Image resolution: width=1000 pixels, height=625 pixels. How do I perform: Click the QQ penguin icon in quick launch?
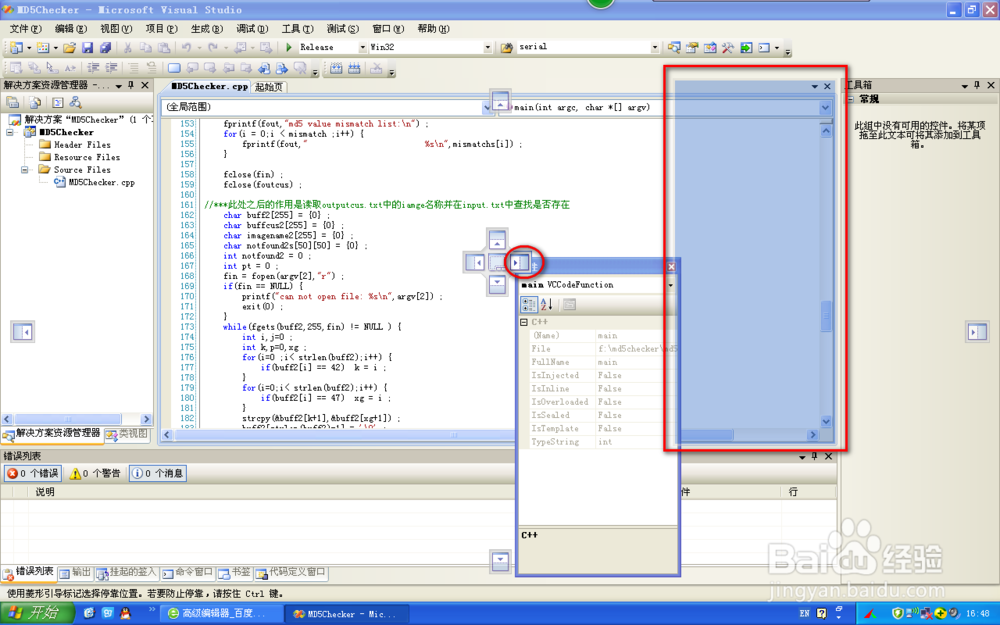point(125,614)
